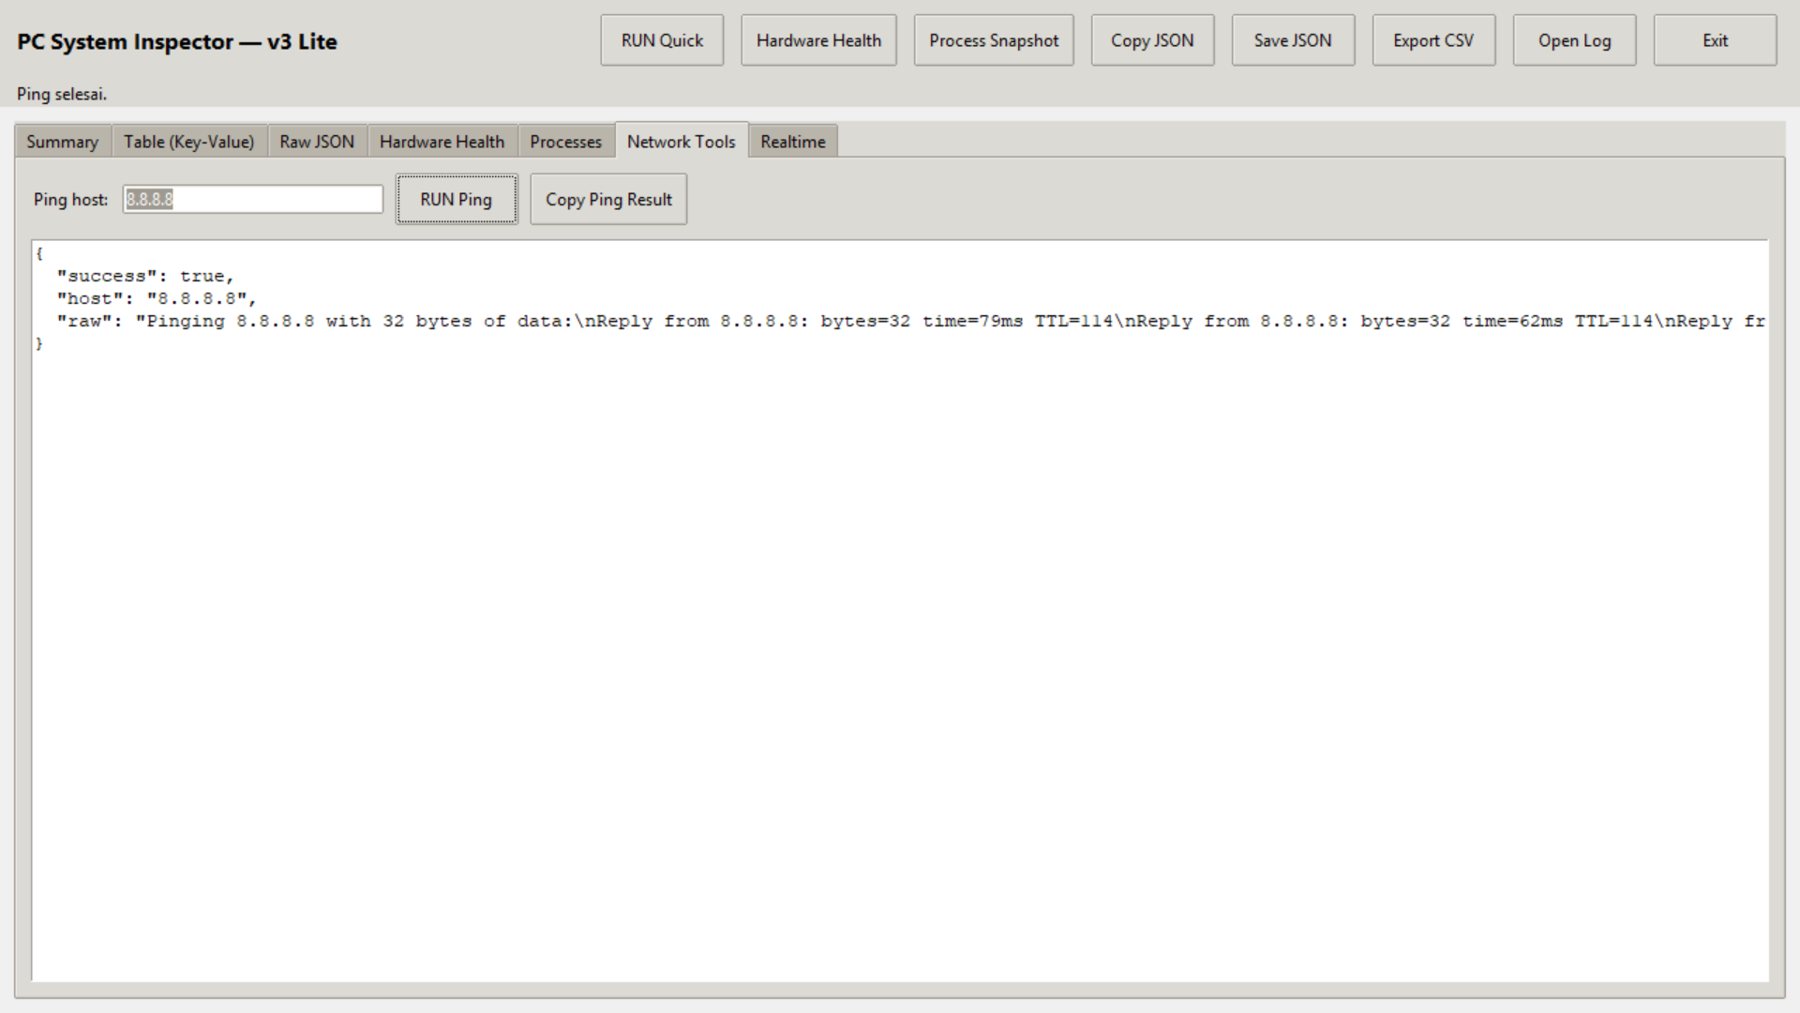The image size is (1800, 1013).
Task: Exit the PC System Inspector
Action: (x=1714, y=40)
